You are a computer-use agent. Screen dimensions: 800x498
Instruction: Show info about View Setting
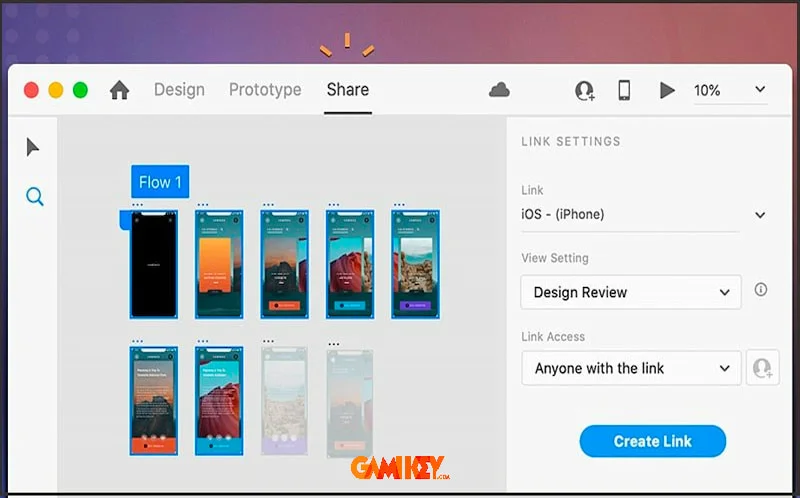point(761,290)
